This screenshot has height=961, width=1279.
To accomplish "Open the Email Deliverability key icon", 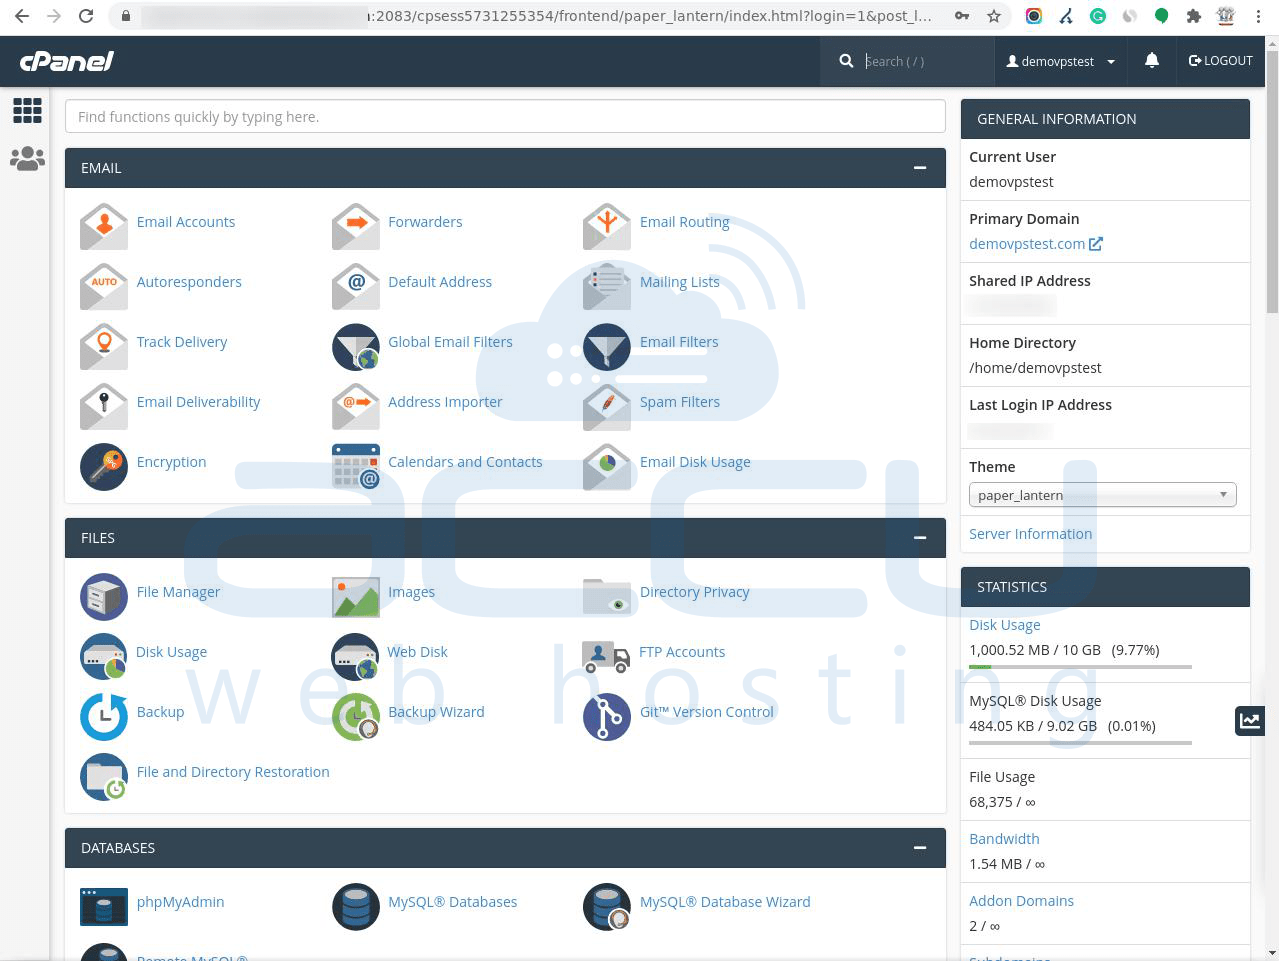I will (104, 407).
